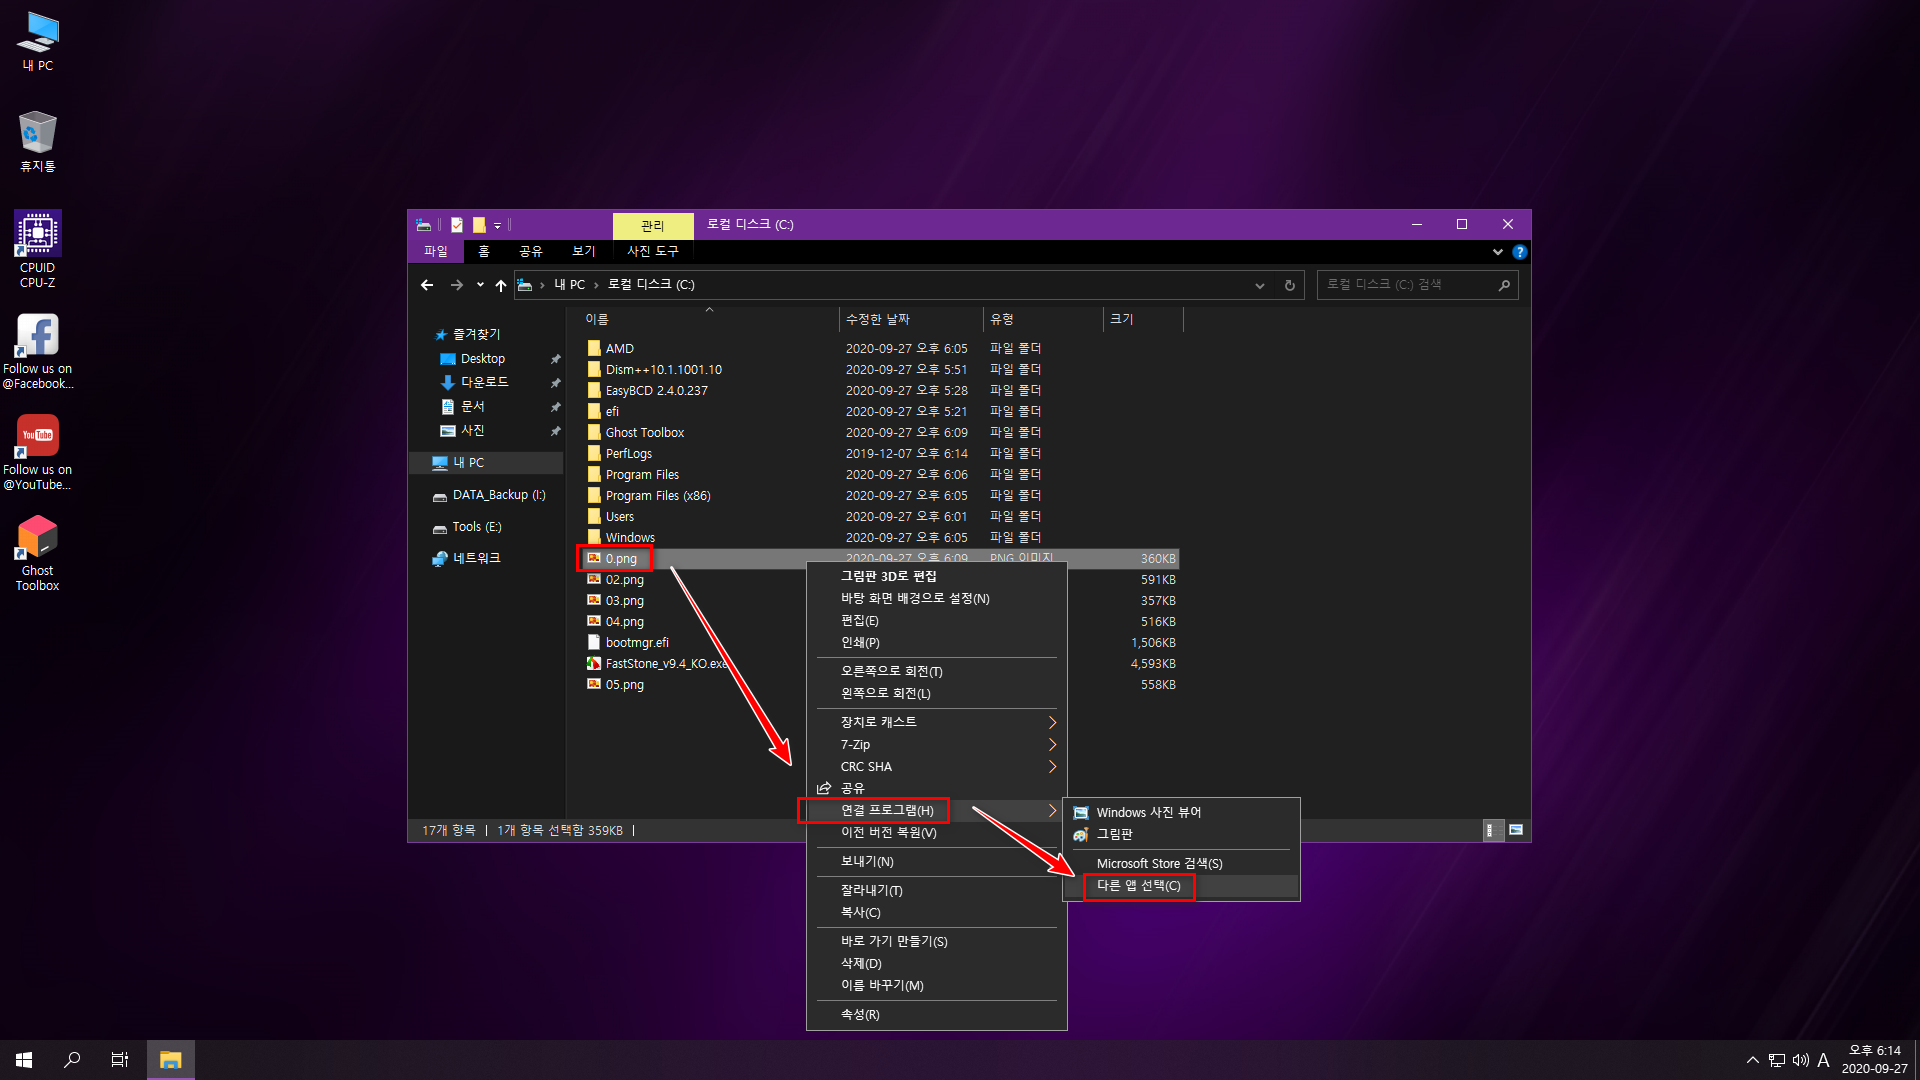Click the blue help question mark icon
The image size is (1920, 1080).
pyautogui.click(x=1519, y=252)
